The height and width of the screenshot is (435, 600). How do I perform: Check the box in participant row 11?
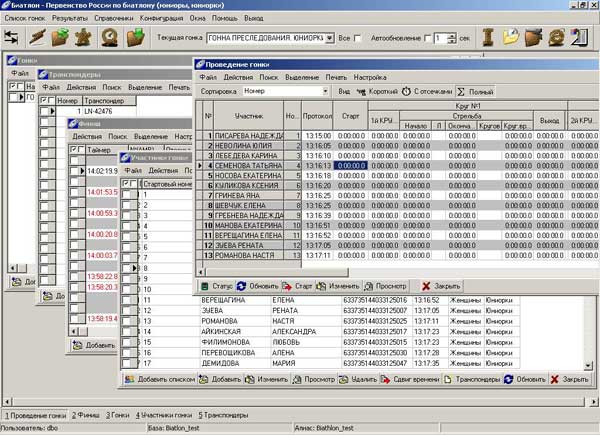tap(127, 300)
